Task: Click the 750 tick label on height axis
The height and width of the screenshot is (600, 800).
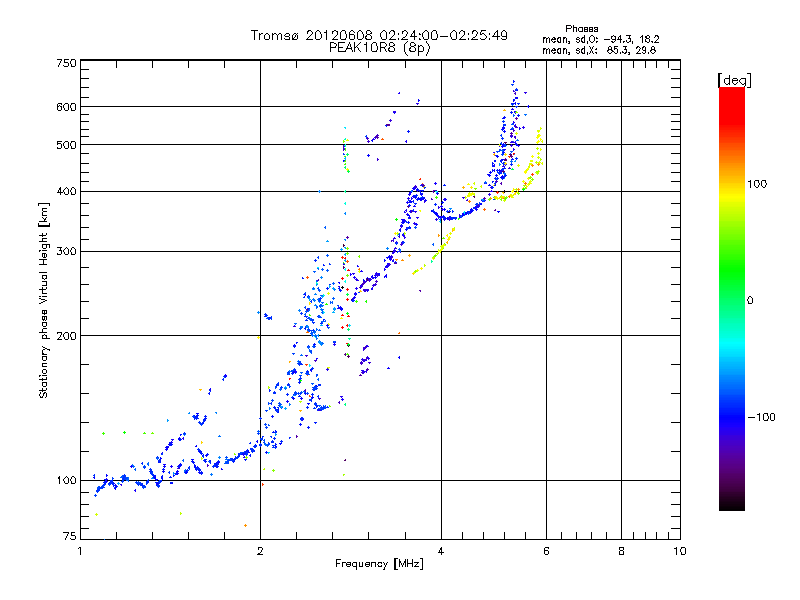Action: click(66, 63)
